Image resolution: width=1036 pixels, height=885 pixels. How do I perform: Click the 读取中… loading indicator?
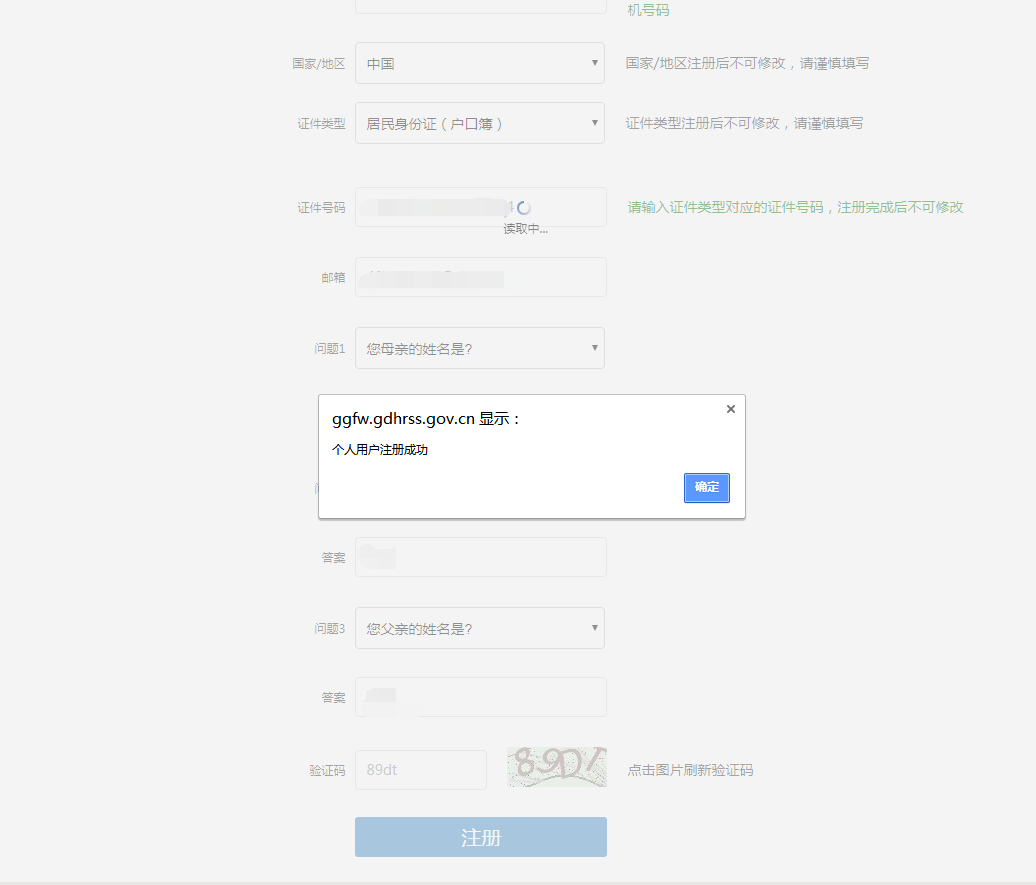(526, 228)
